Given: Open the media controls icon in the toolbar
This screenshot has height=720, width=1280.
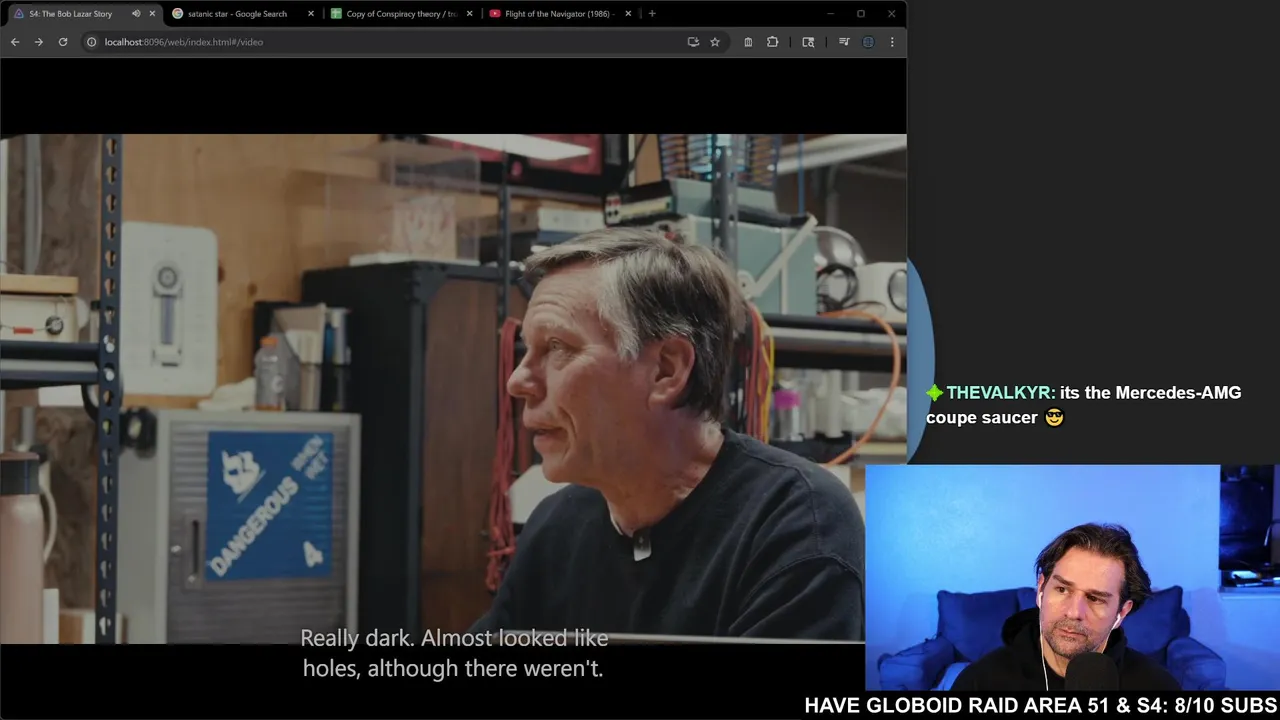Looking at the screenshot, I should click(x=844, y=42).
